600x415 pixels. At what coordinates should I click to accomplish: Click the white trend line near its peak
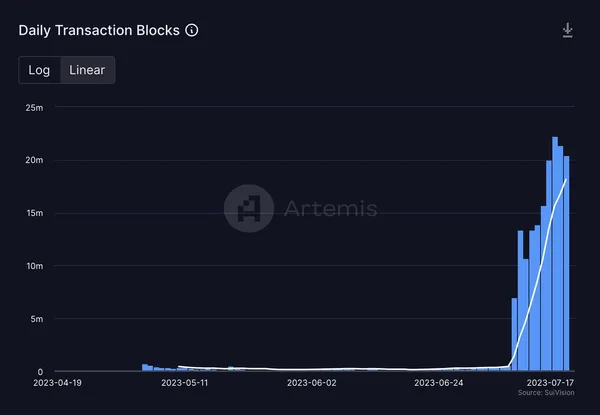[x=566, y=180]
